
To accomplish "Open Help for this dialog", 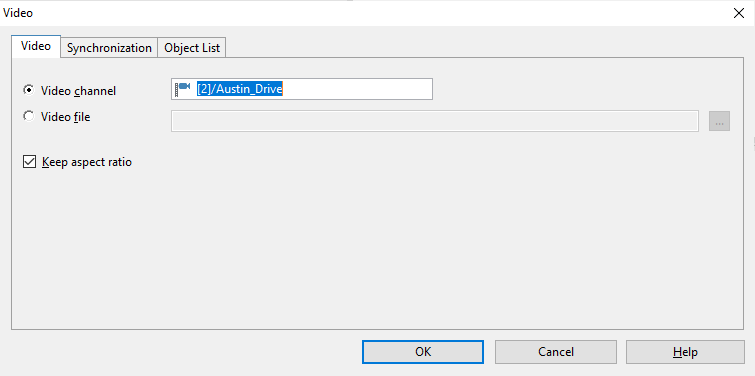I will (x=685, y=352).
